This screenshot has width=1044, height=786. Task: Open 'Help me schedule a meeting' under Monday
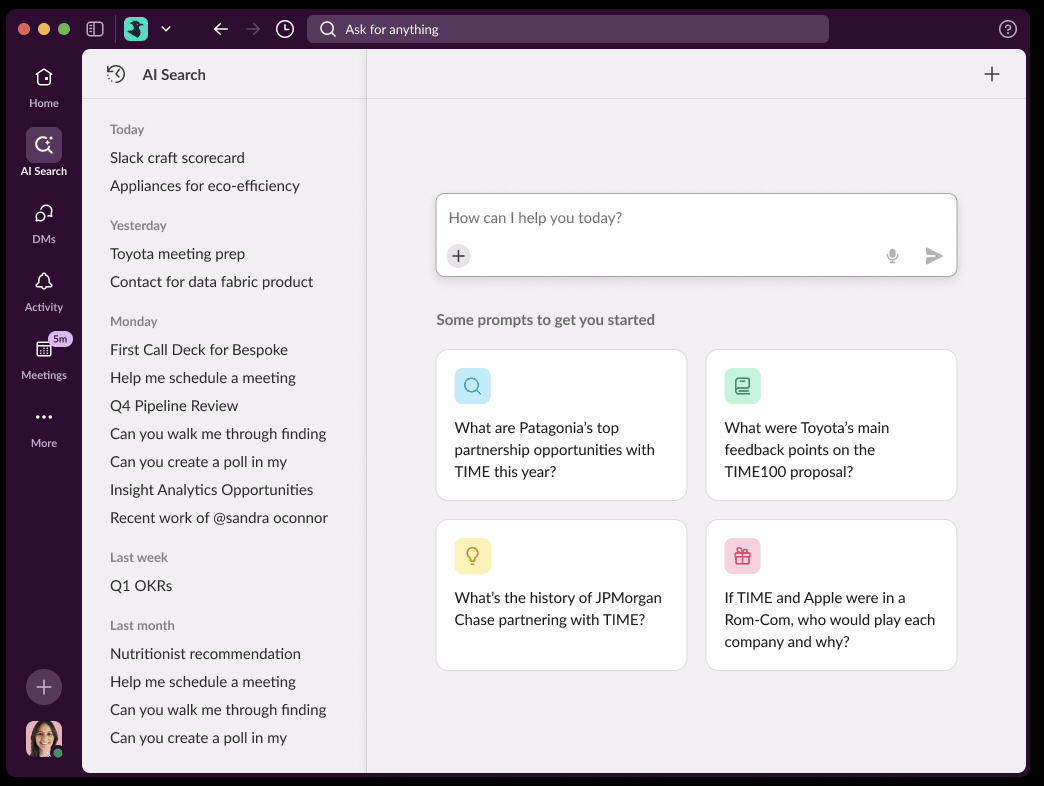point(202,377)
